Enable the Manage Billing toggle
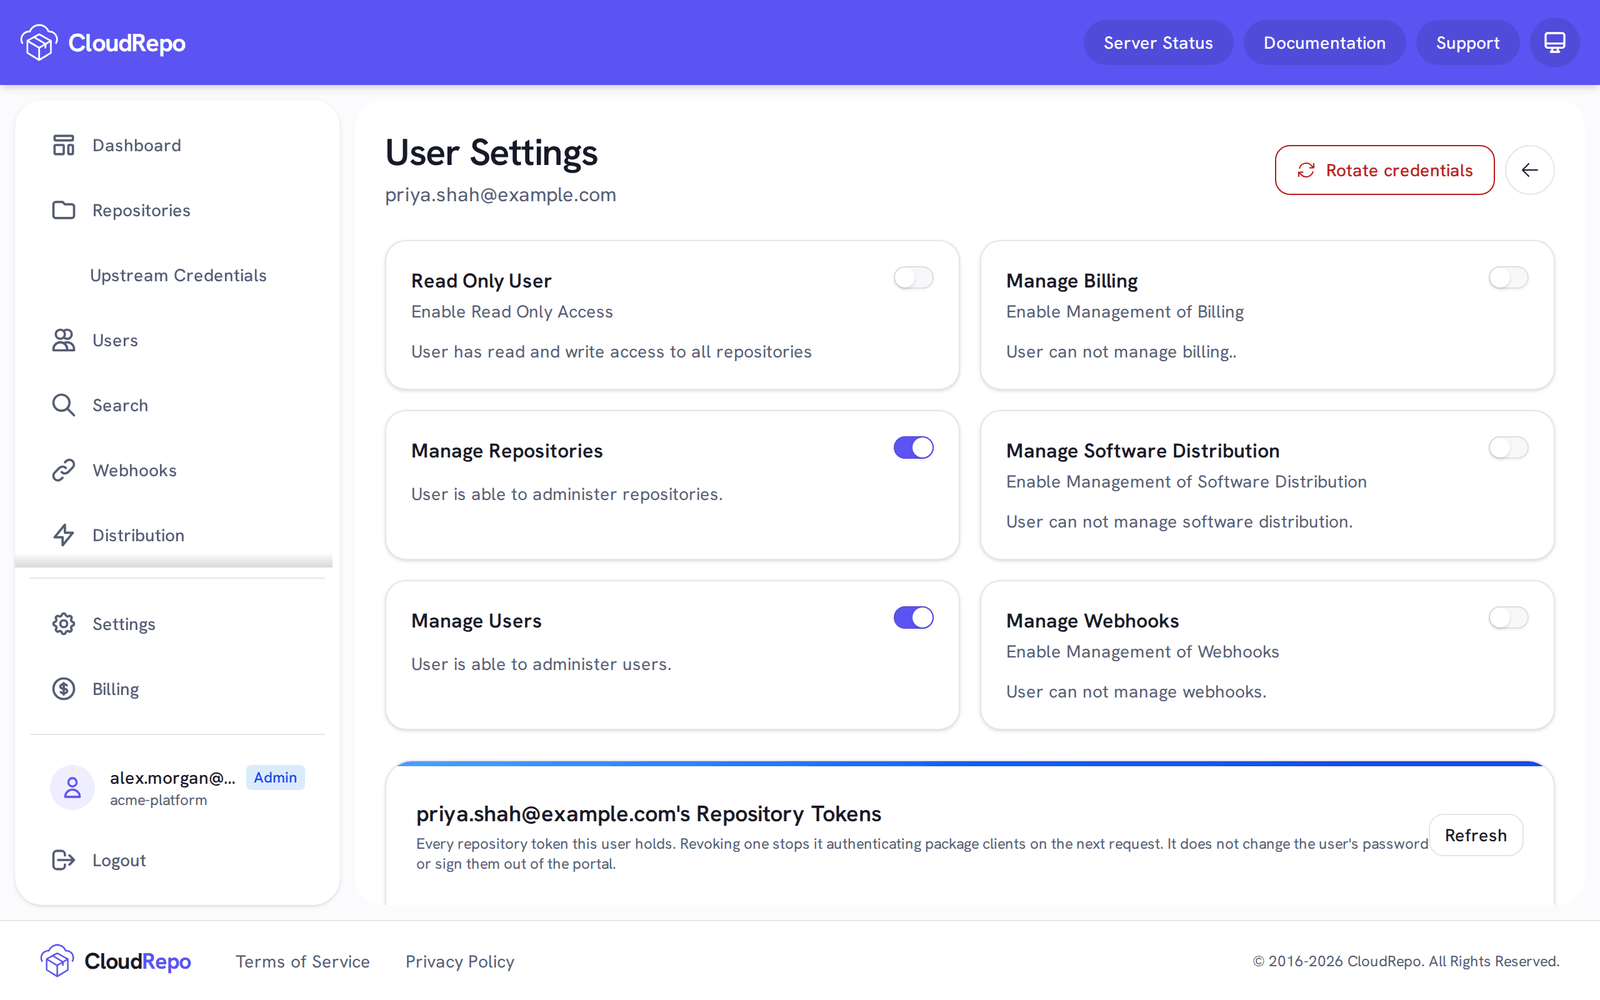1600x1000 pixels. tap(1508, 278)
